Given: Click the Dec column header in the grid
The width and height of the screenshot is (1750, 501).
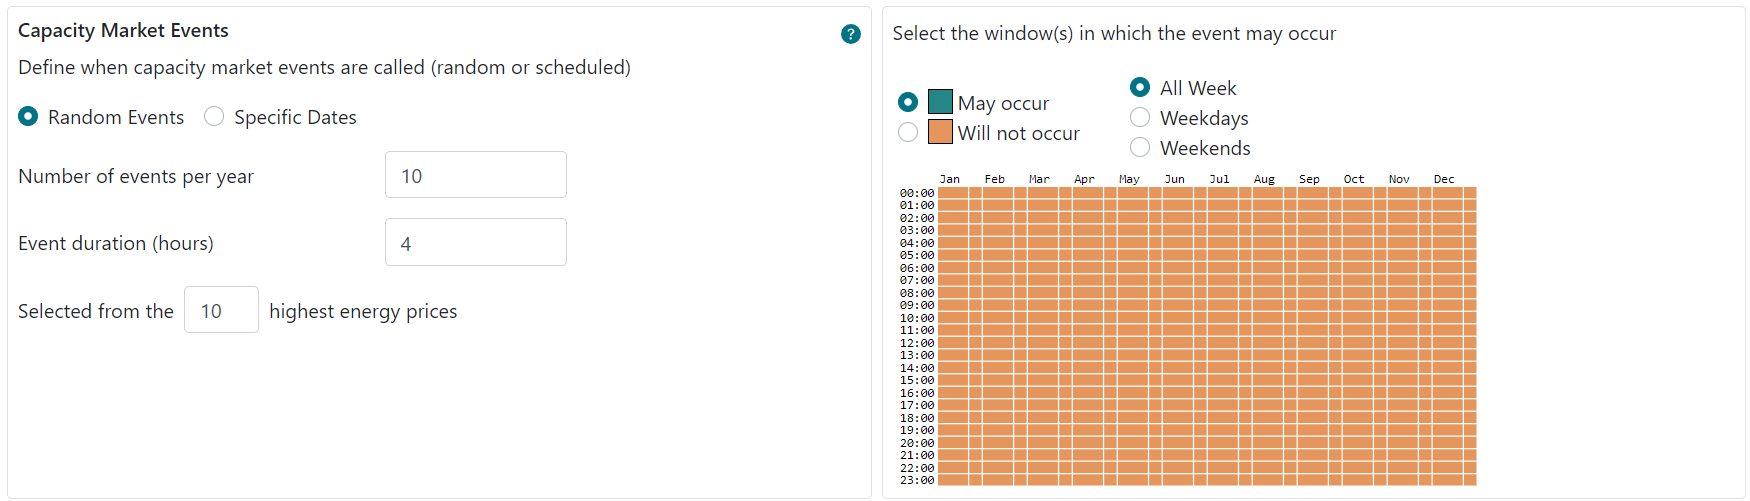Looking at the screenshot, I should 1444,179.
